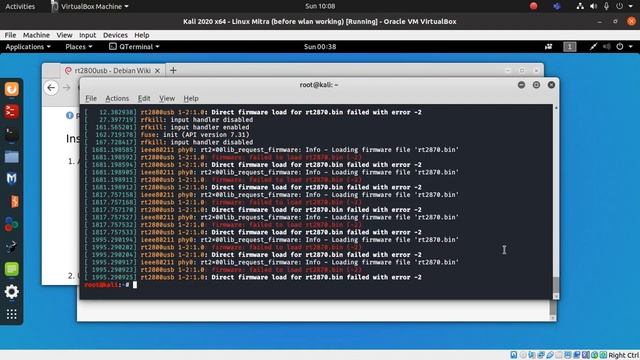The height and width of the screenshot is (360, 640).
Task: Open the Applications menu dropdown
Action: click(x=28, y=47)
